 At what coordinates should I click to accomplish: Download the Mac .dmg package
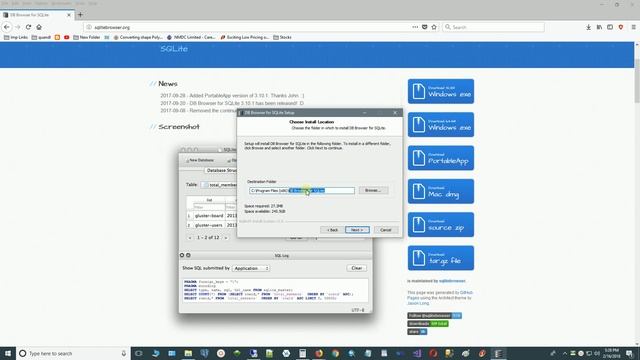pyautogui.click(x=441, y=191)
